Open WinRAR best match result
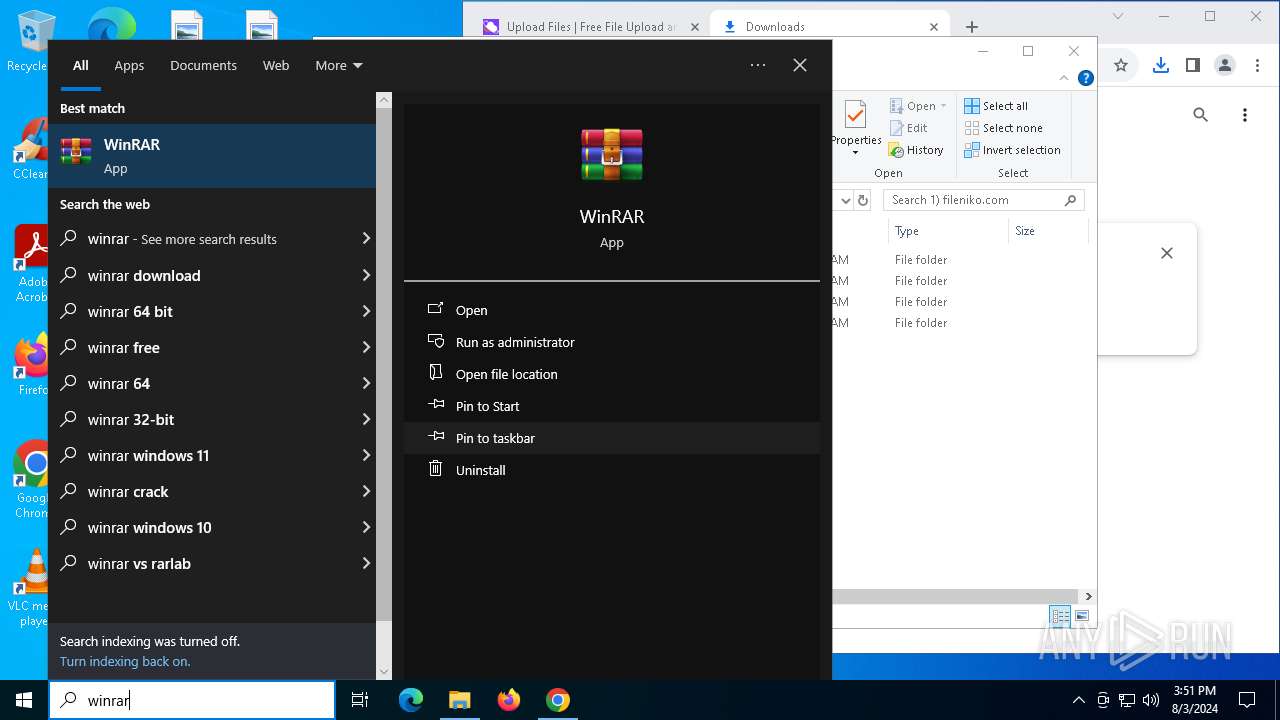Image resolution: width=1280 pixels, height=720 pixels. tap(212, 156)
